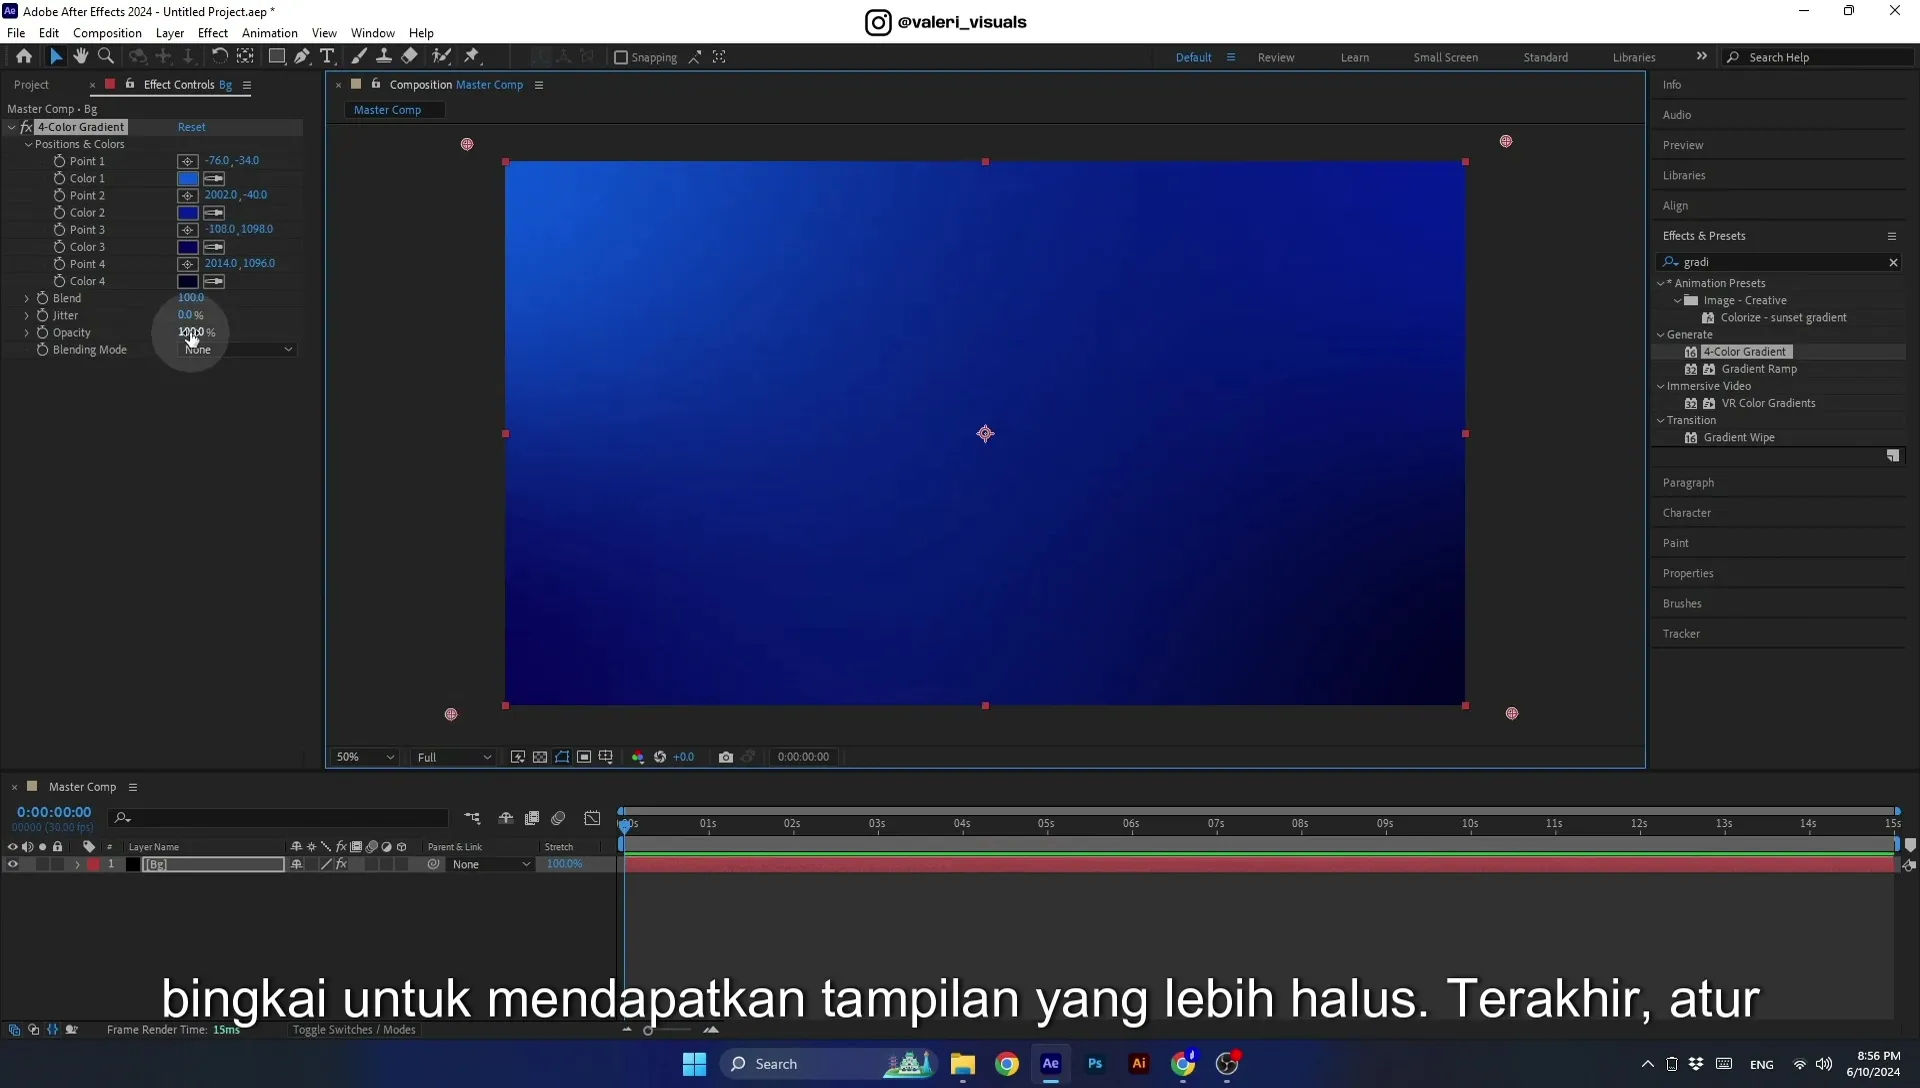Open the Parent & Link None dropdown

(x=490, y=864)
